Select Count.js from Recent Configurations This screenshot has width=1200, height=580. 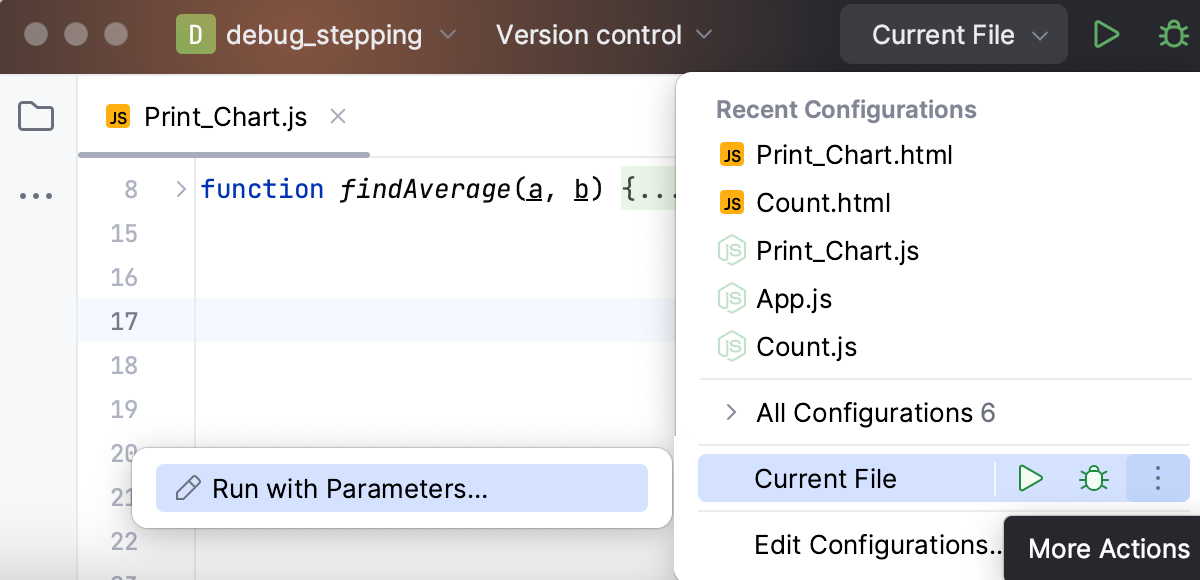coord(807,346)
